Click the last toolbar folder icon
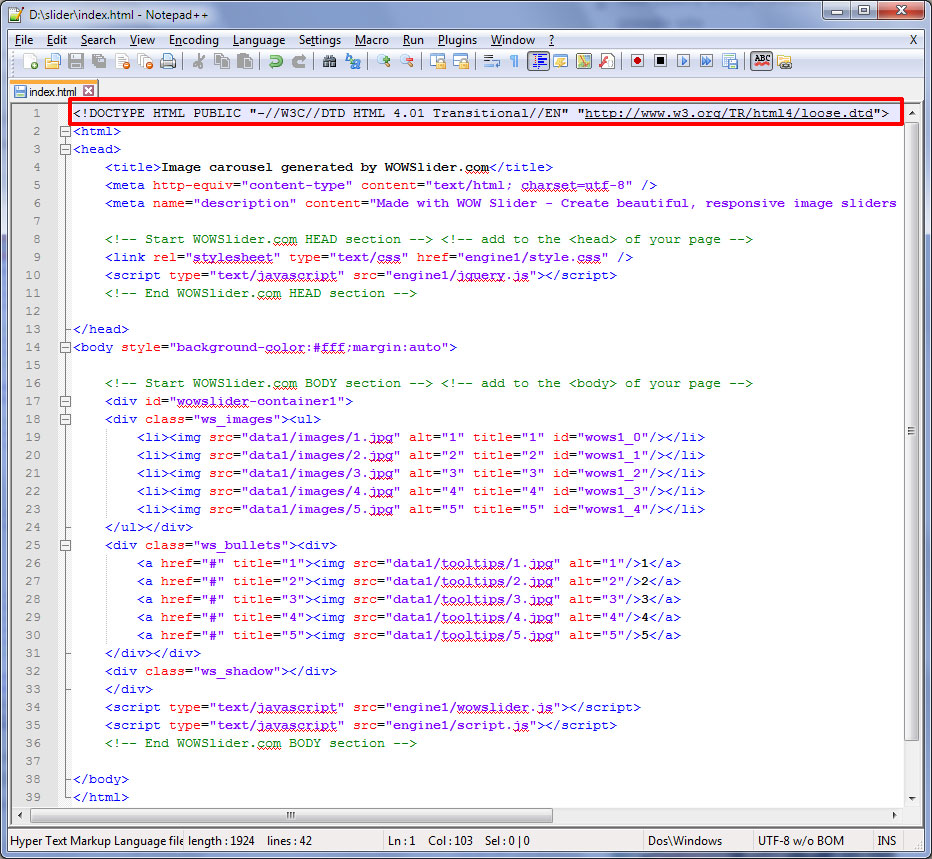The image size is (932, 859). pos(785,61)
